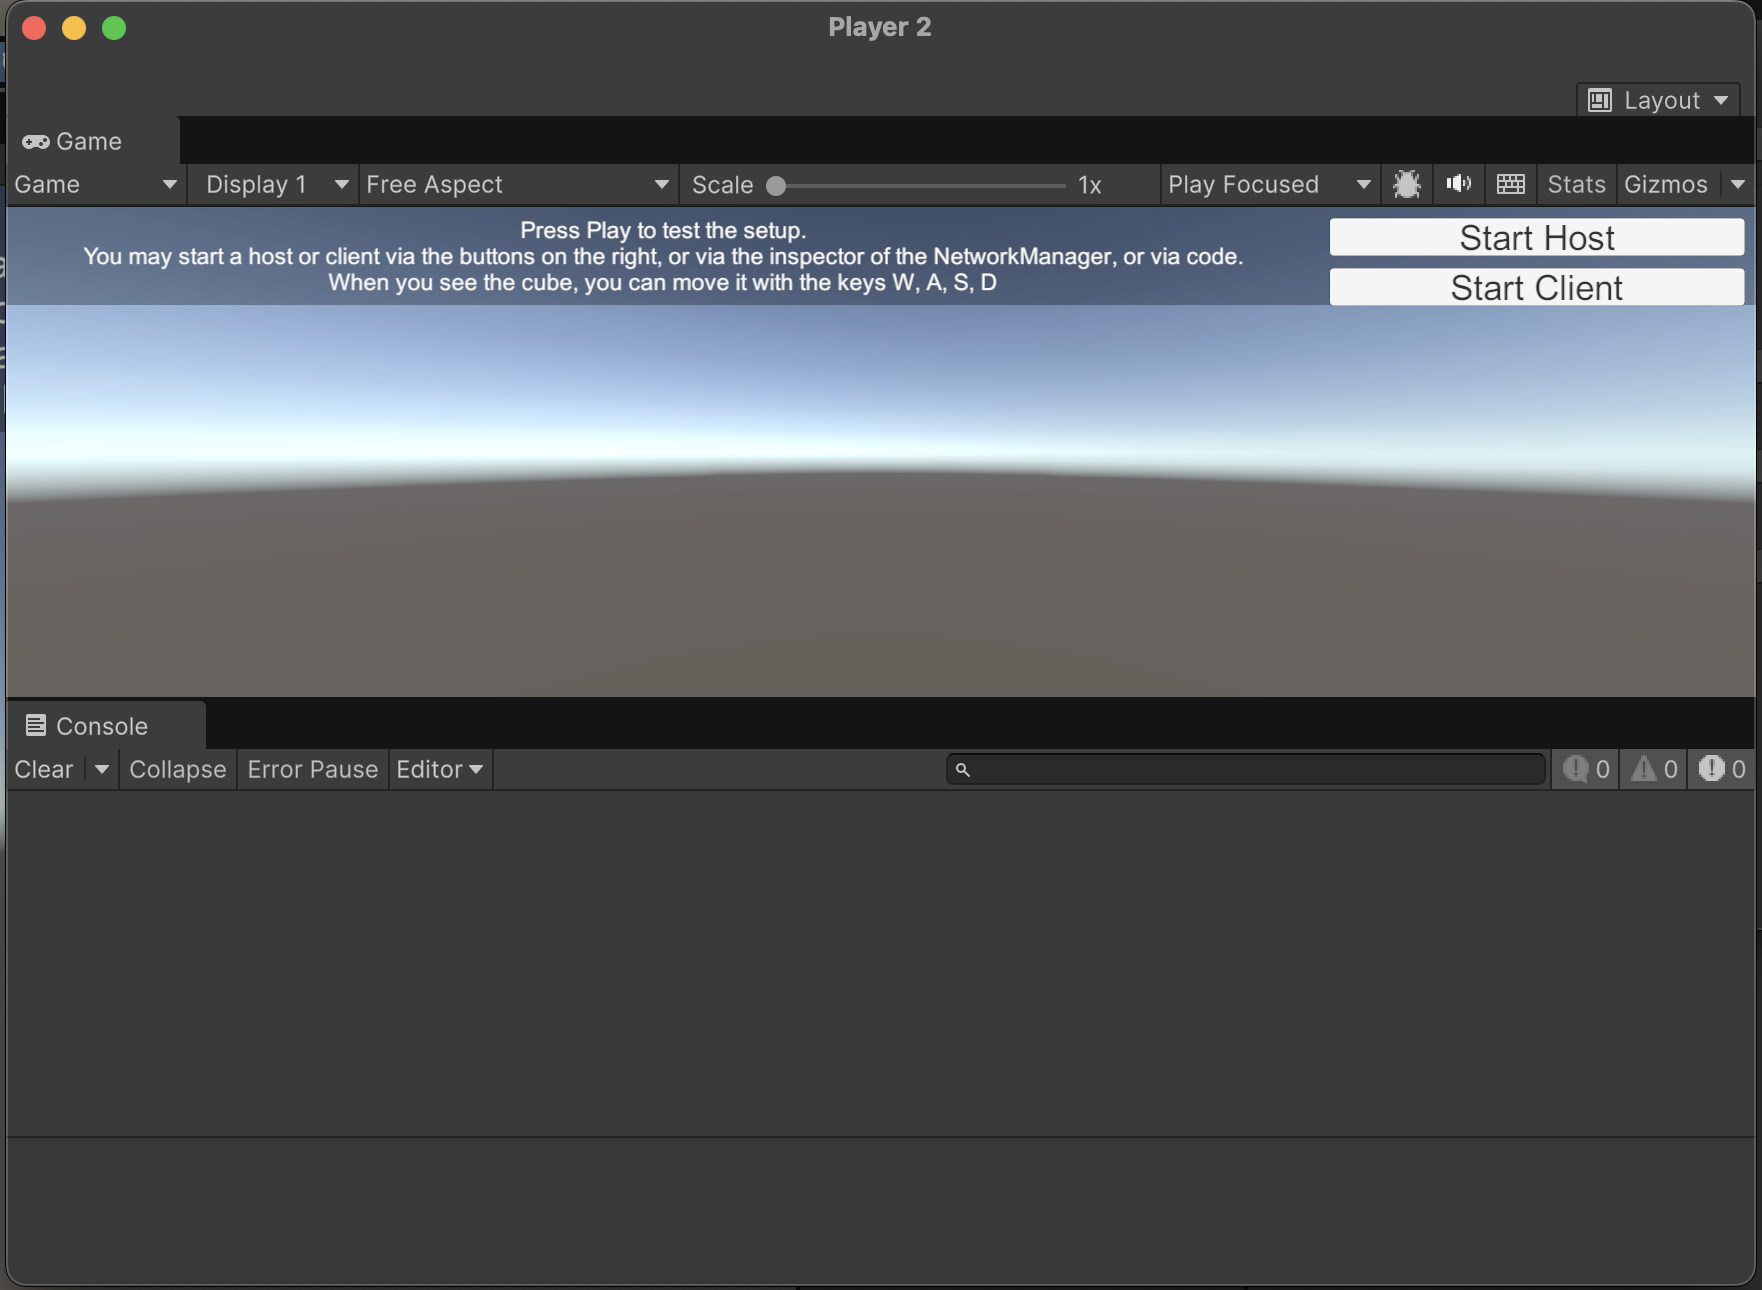Screen dimensions: 1762x1290
Task: Mute game audio using the speaker icon
Action: click(1458, 184)
